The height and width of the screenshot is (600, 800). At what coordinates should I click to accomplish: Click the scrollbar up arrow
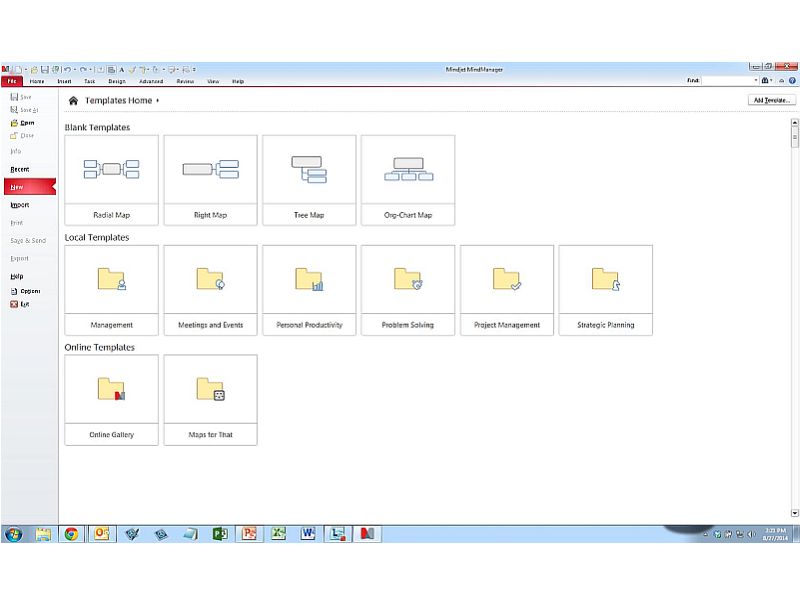(794, 122)
